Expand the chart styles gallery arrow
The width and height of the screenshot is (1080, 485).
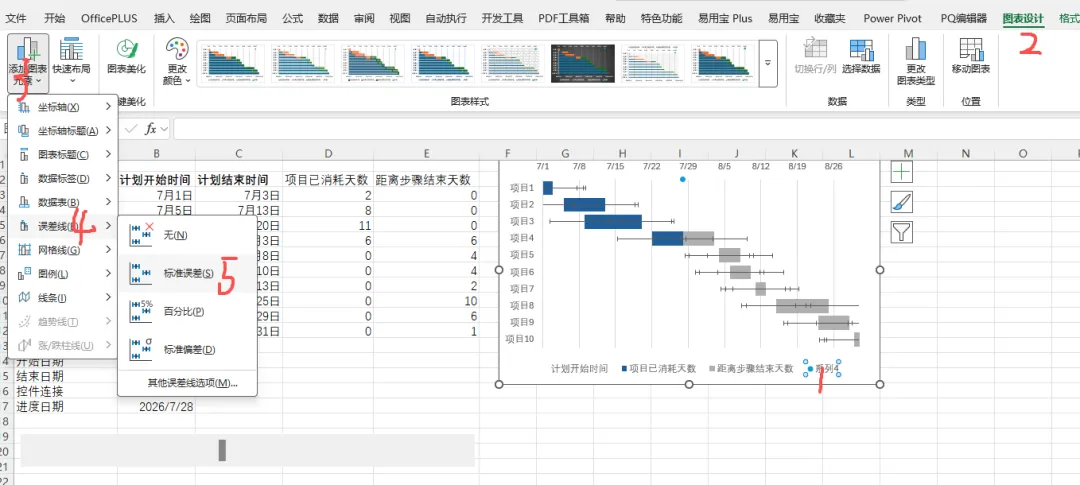coord(768,63)
